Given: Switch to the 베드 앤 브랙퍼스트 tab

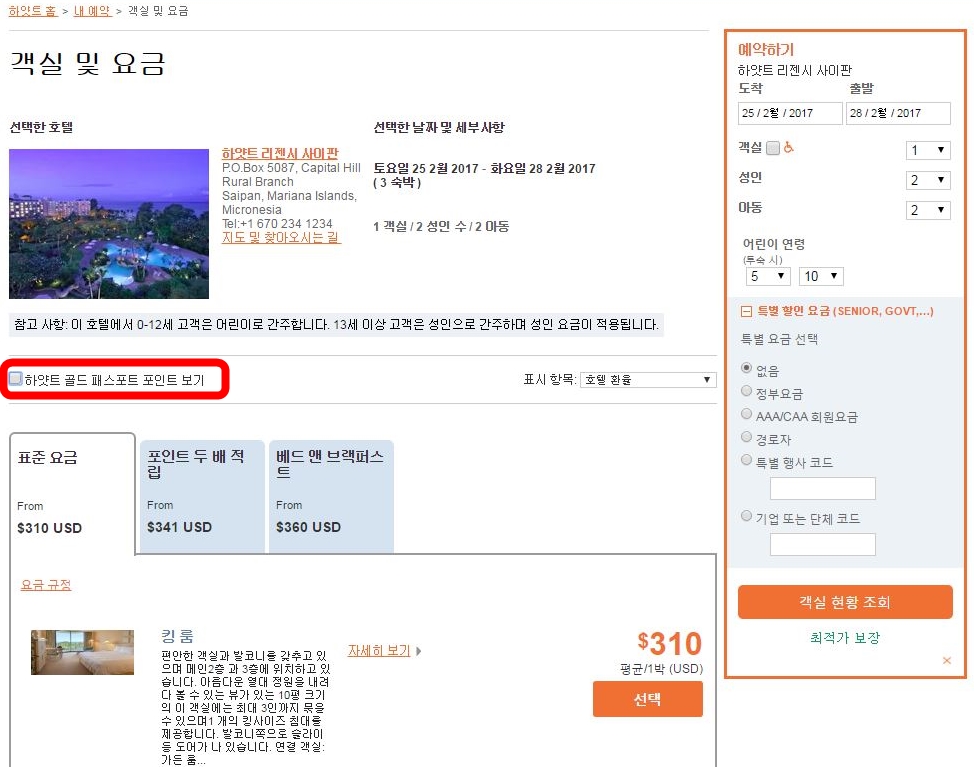Looking at the screenshot, I should (x=331, y=496).
